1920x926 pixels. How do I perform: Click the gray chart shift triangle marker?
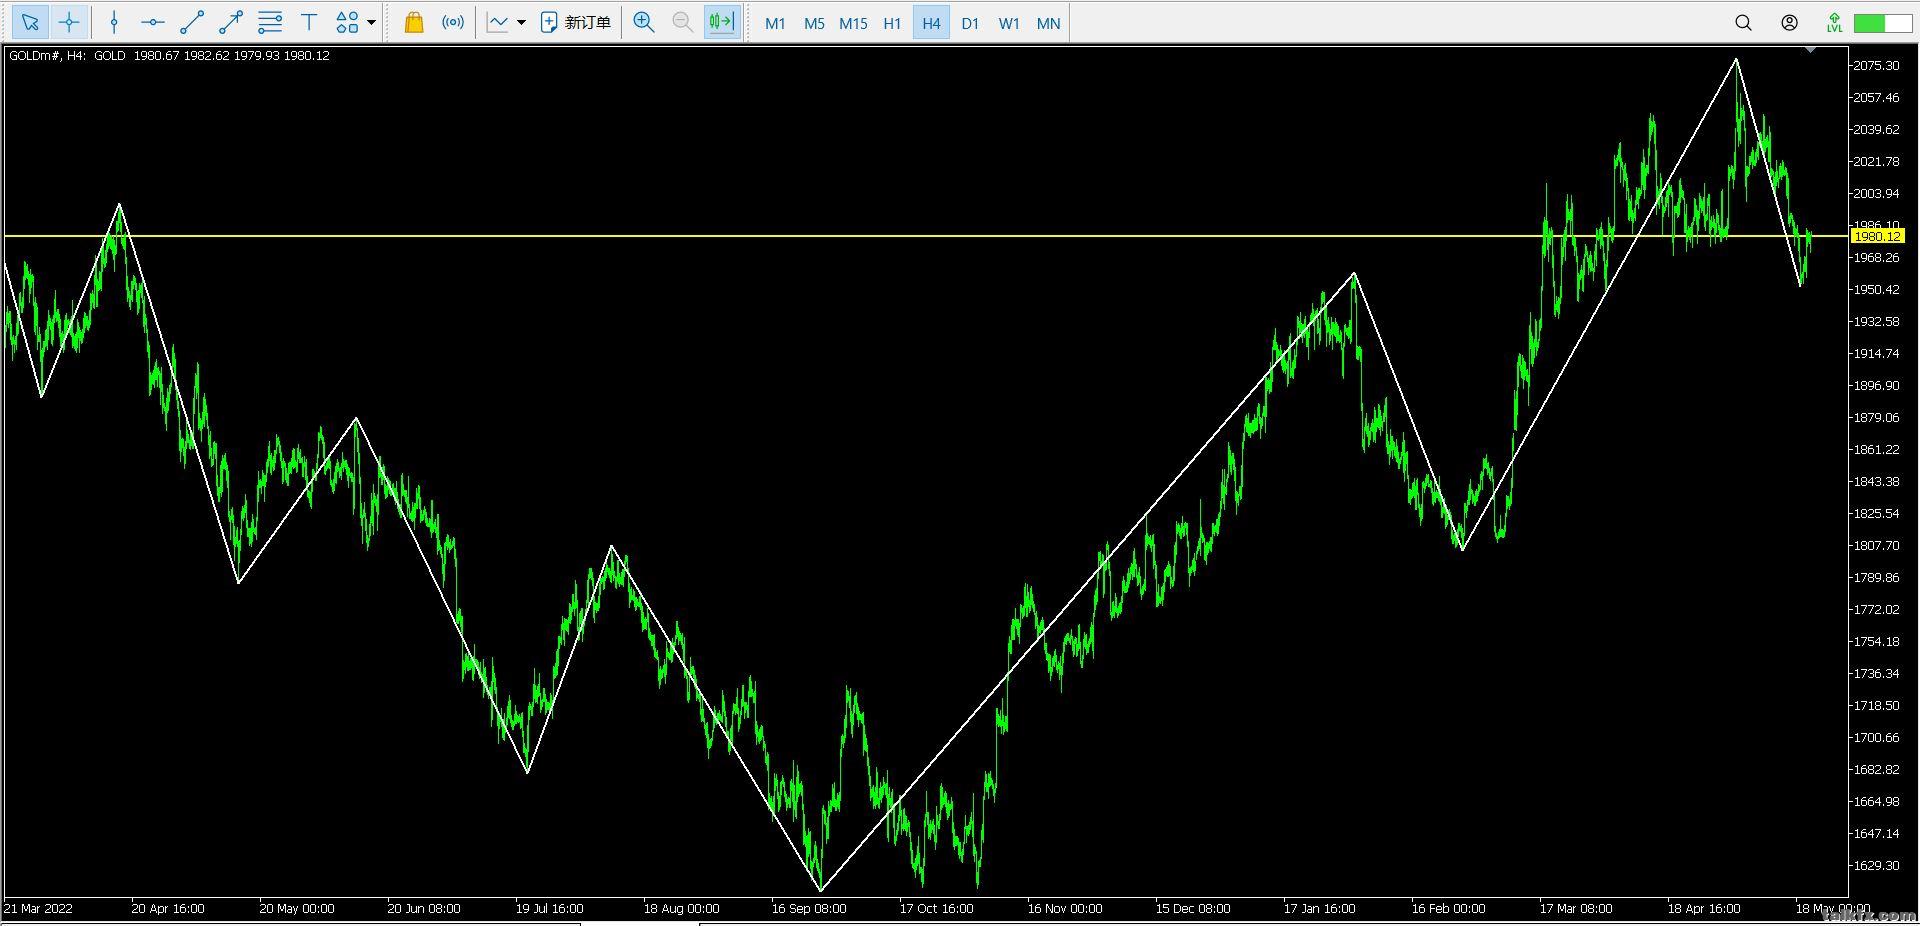pyautogui.click(x=1810, y=50)
